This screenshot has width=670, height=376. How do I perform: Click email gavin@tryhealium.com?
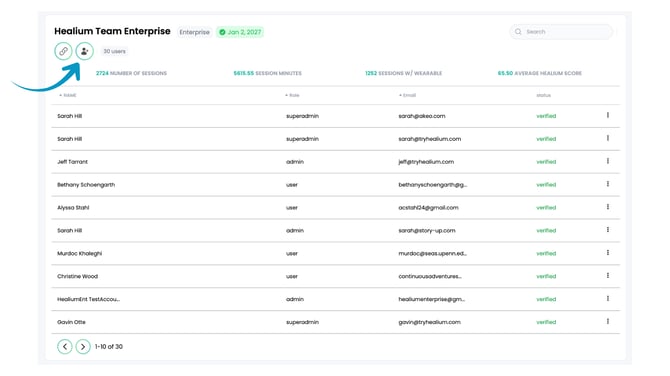click(429, 322)
